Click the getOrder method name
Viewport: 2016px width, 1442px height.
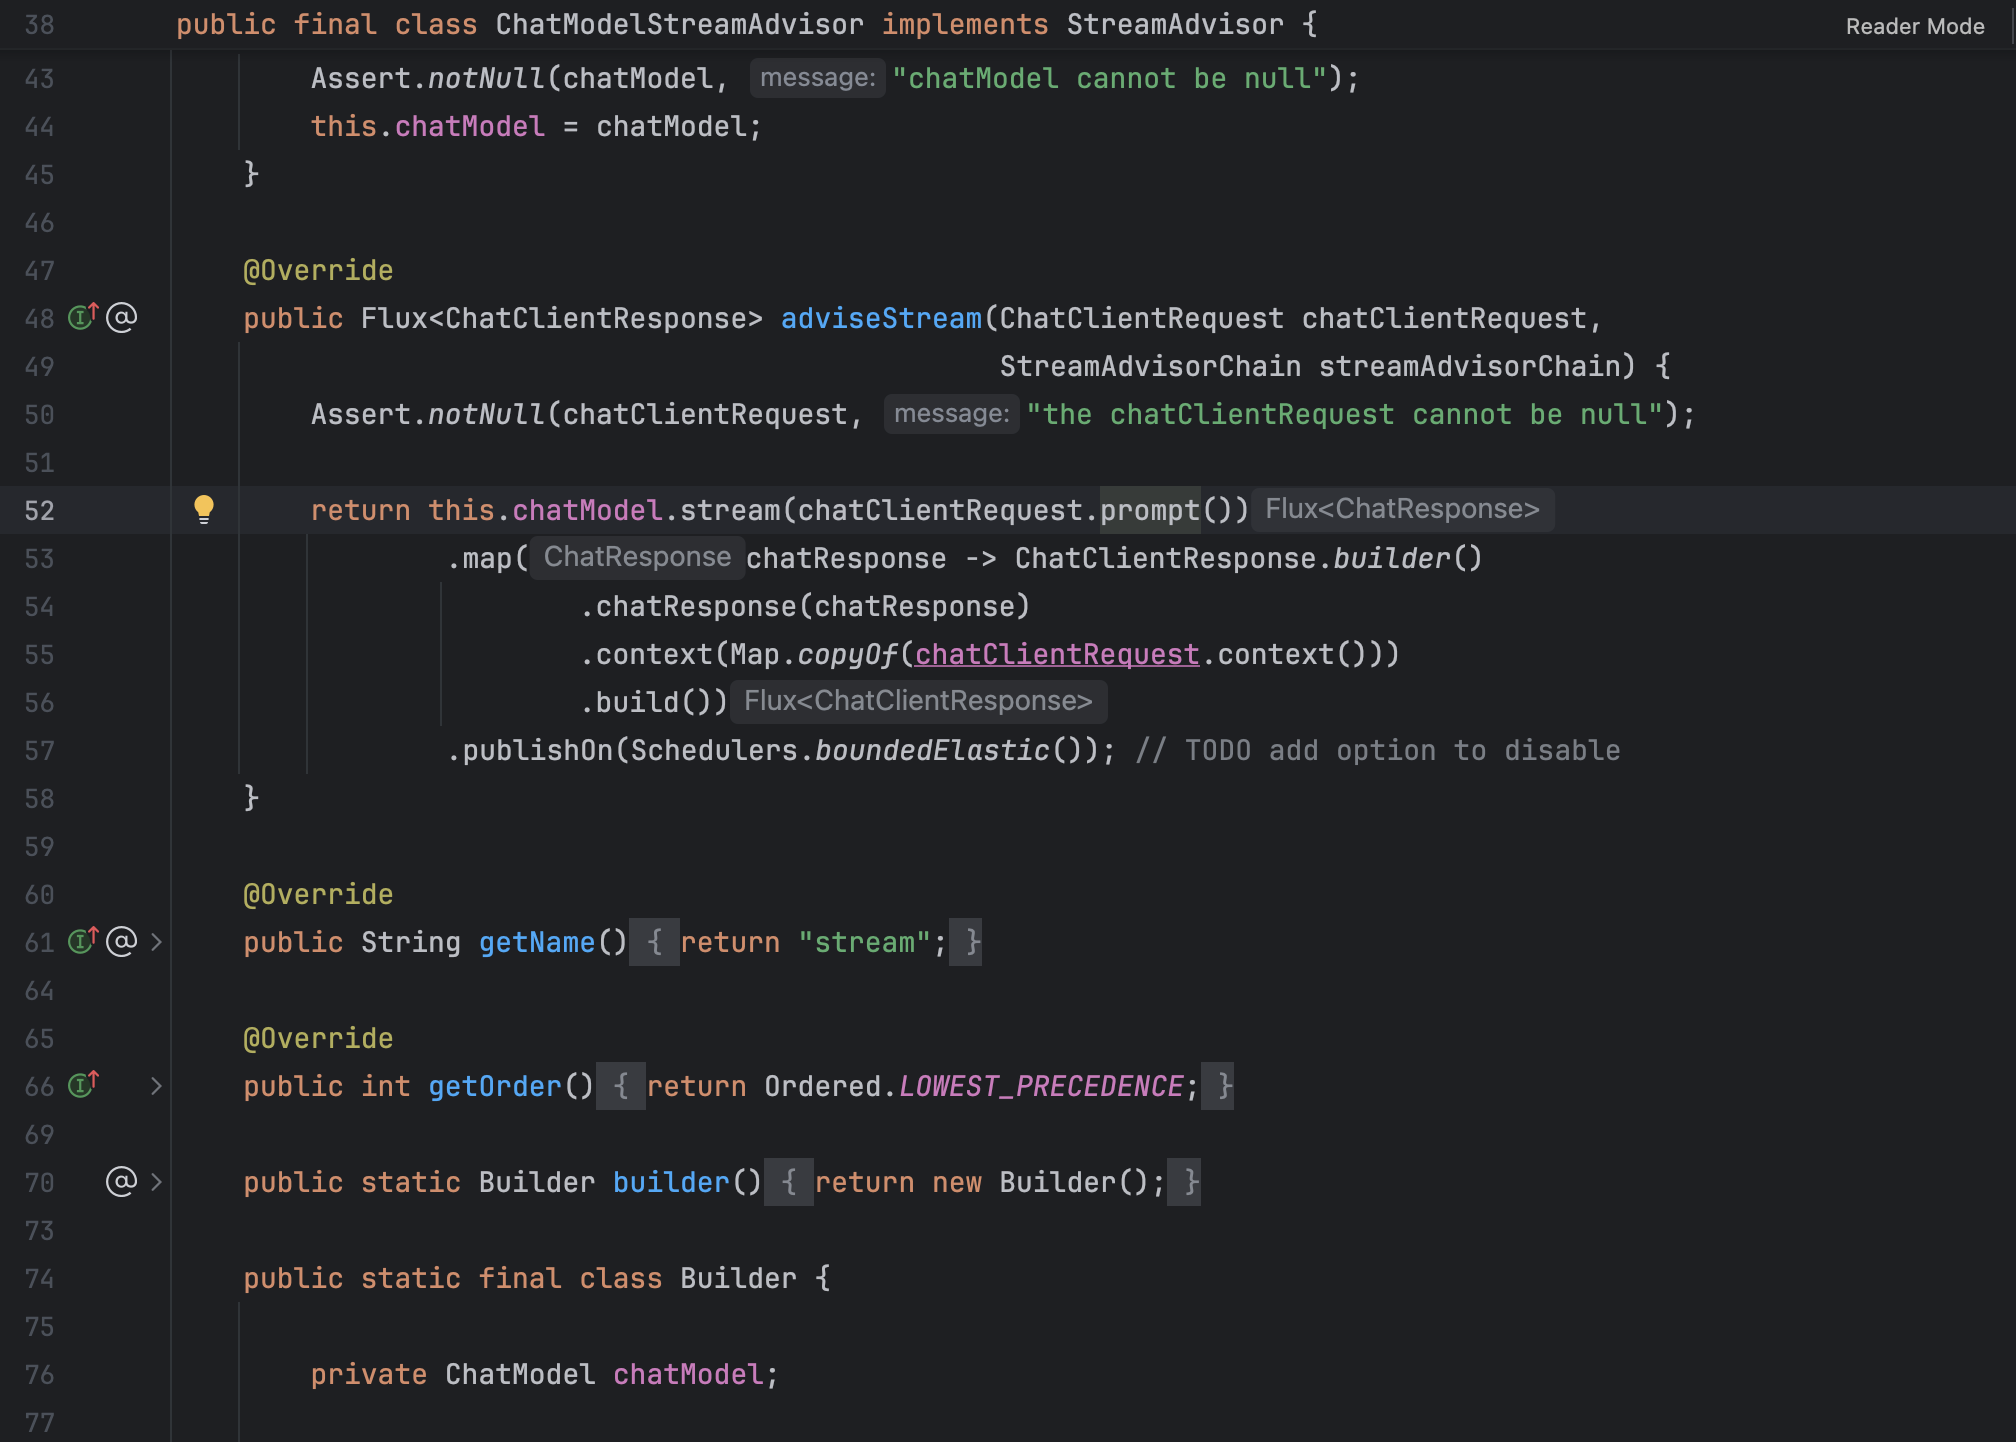tap(495, 1086)
